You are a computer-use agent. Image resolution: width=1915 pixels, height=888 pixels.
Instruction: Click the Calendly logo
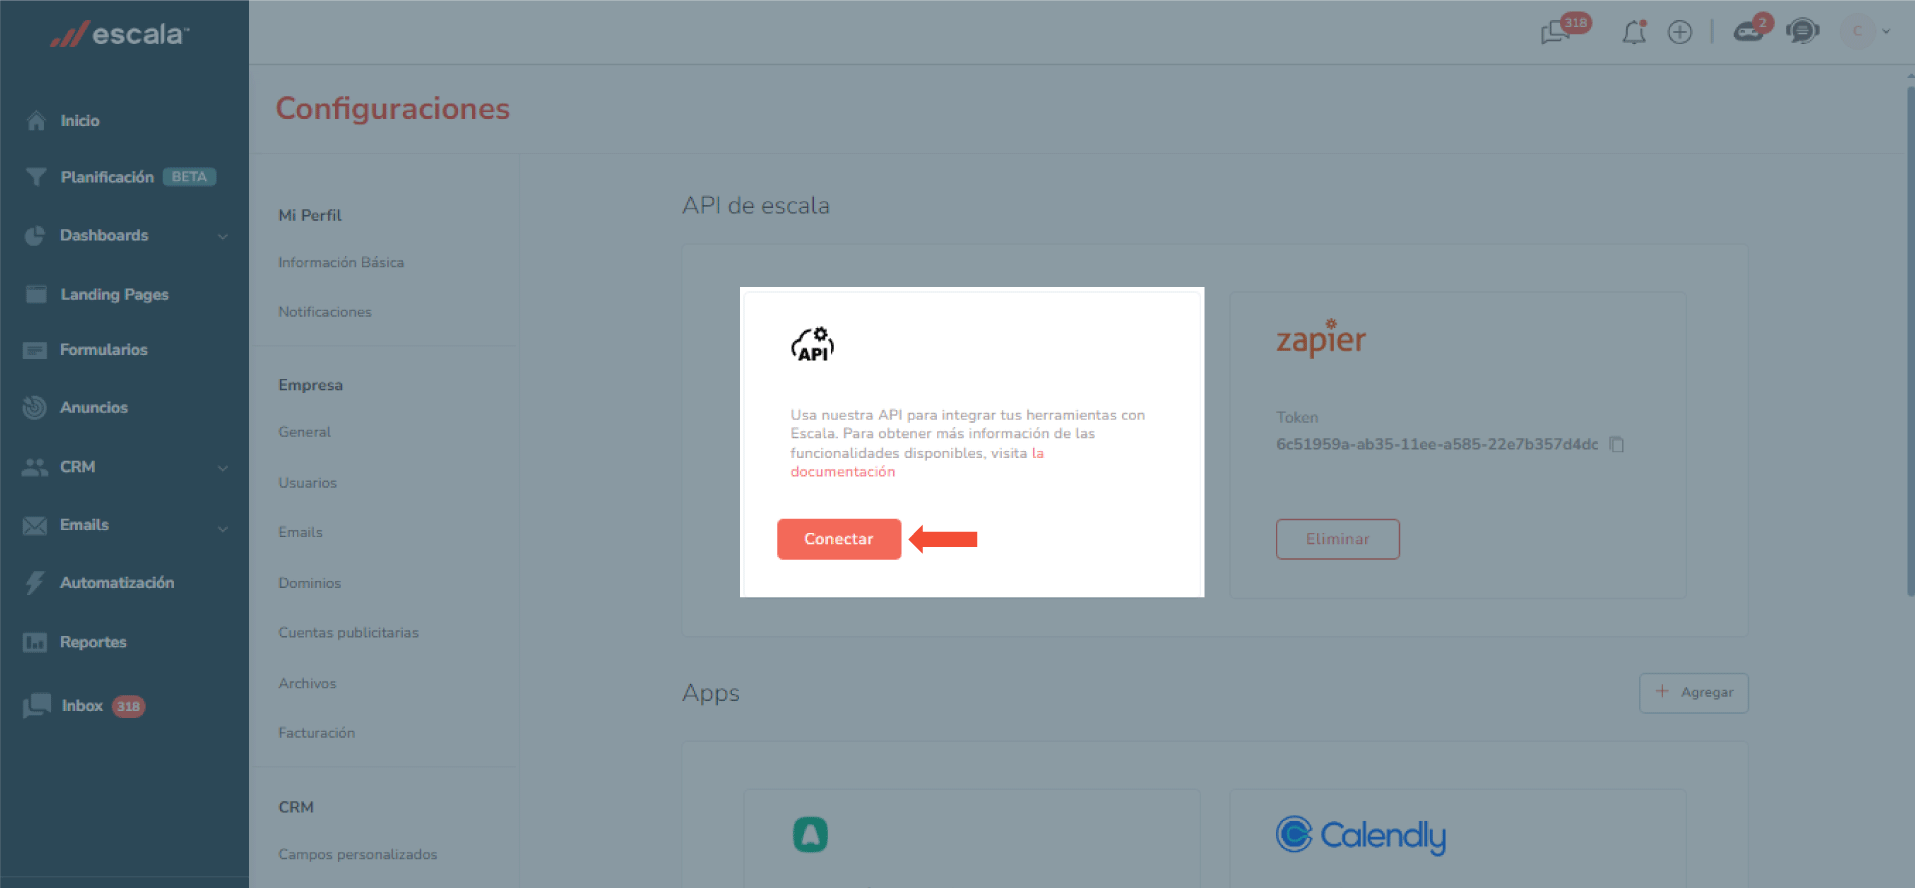coord(1361,835)
